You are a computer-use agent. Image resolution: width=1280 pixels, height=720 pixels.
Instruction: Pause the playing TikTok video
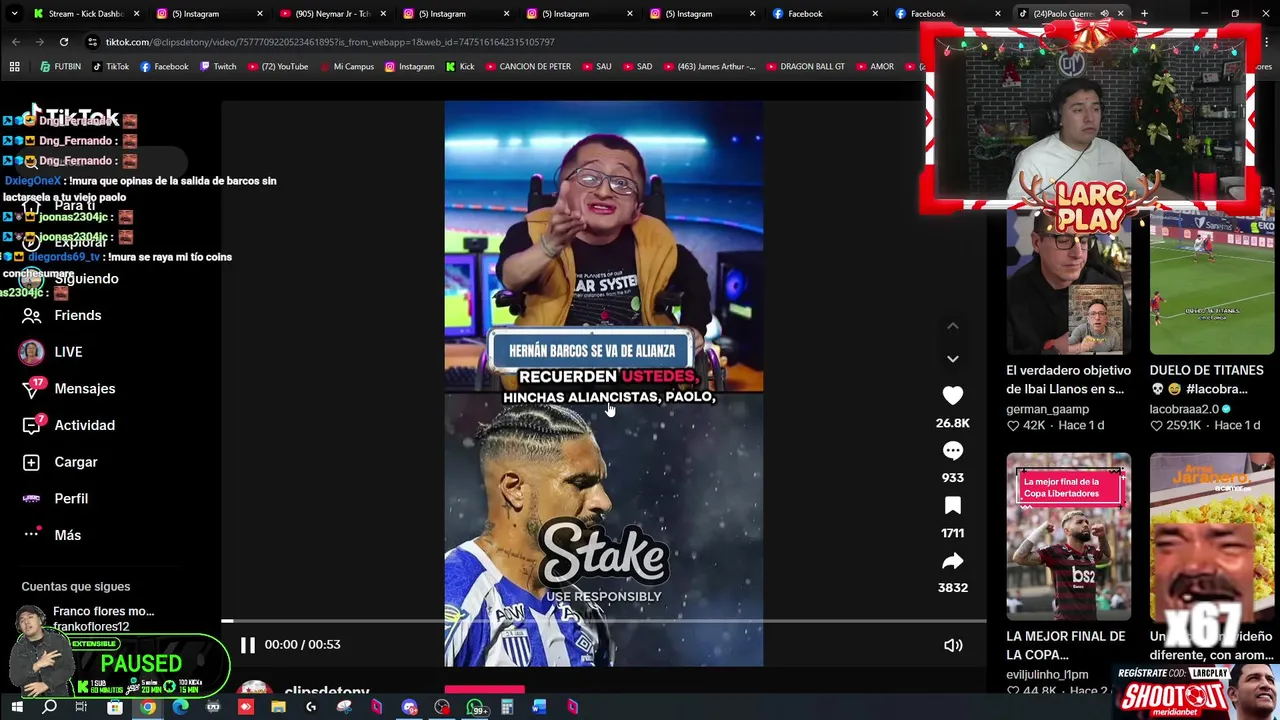[x=248, y=645]
